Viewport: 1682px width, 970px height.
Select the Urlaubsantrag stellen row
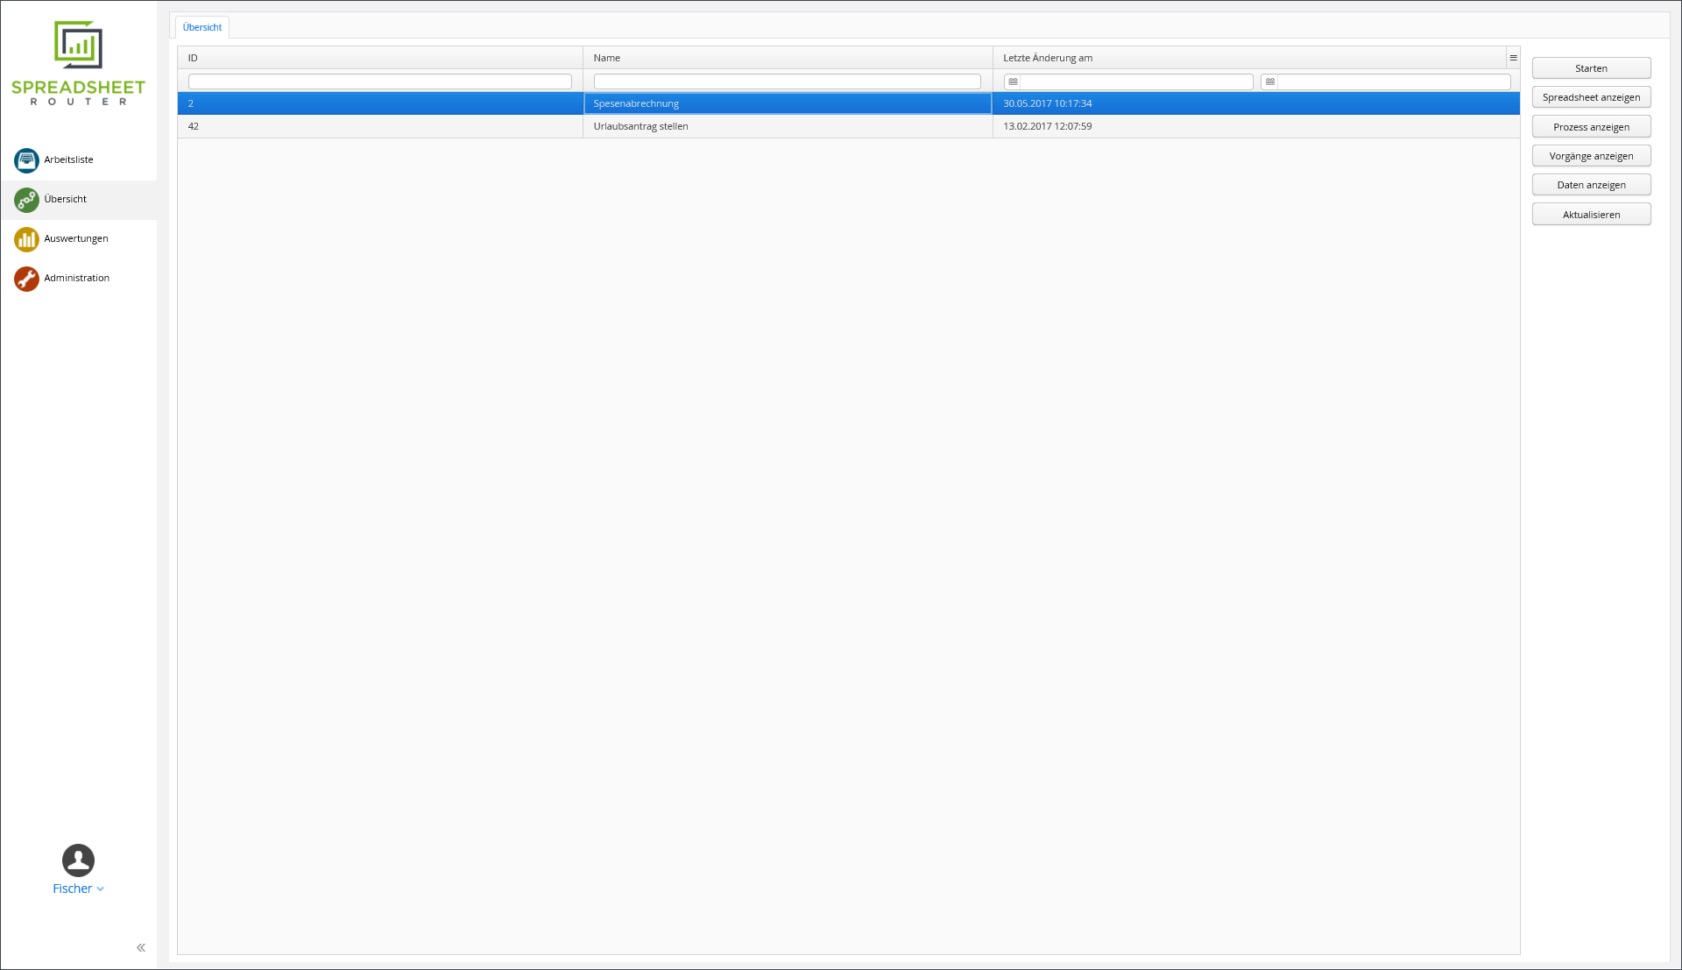(x=849, y=126)
